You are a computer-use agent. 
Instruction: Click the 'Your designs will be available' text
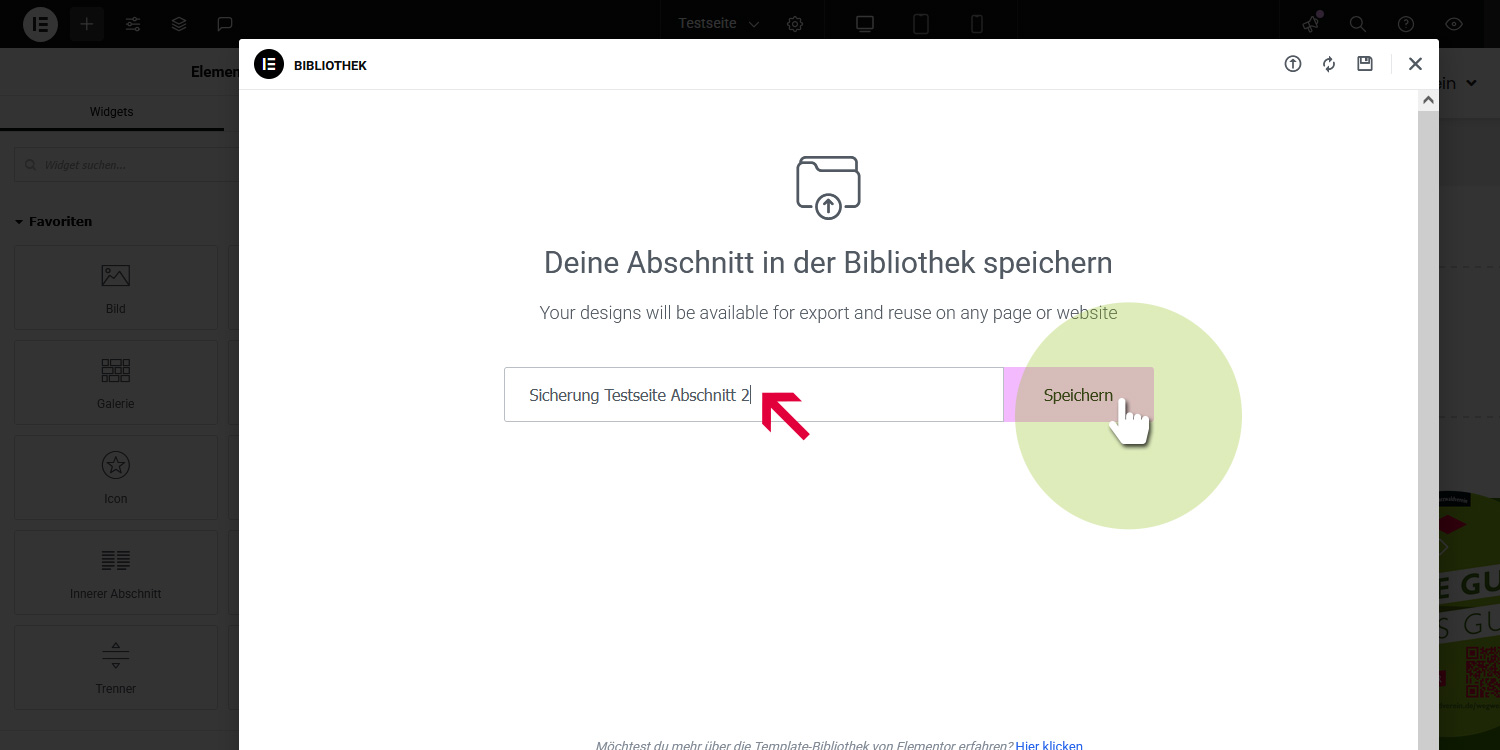pos(828,313)
